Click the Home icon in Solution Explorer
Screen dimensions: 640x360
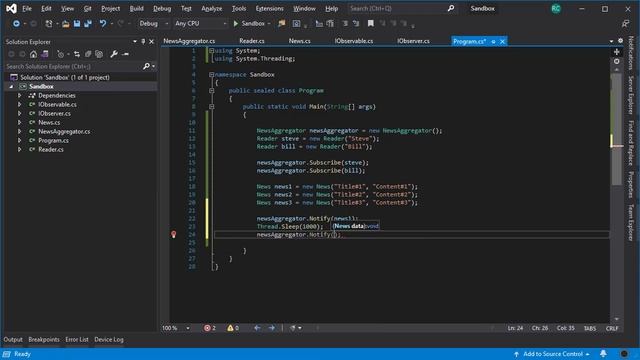click(33, 54)
